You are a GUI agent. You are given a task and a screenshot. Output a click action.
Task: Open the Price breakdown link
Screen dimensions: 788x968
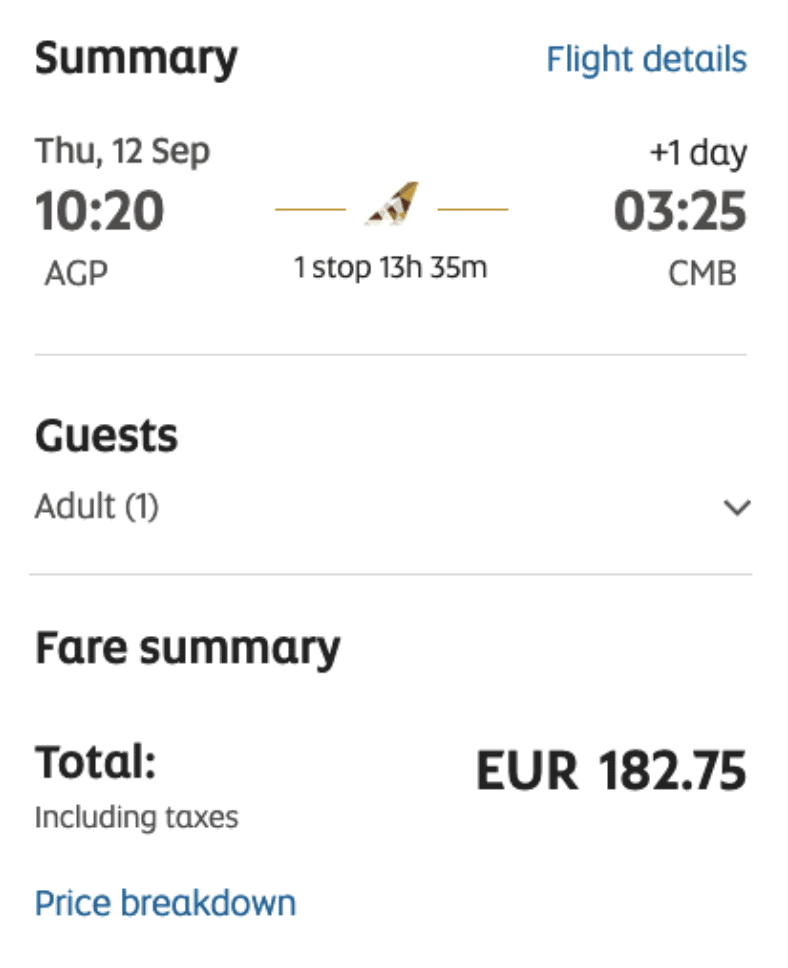tap(165, 903)
